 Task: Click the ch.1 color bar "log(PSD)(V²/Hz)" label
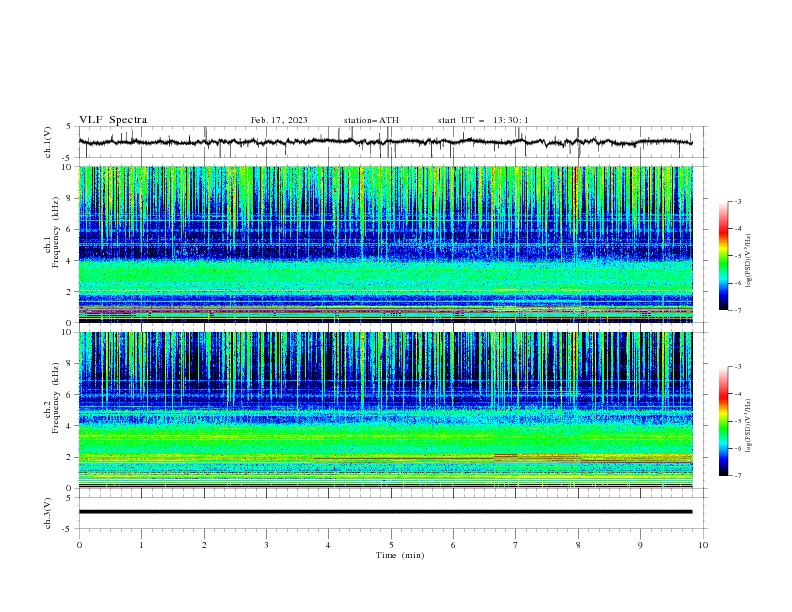click(x=749, y=261)
